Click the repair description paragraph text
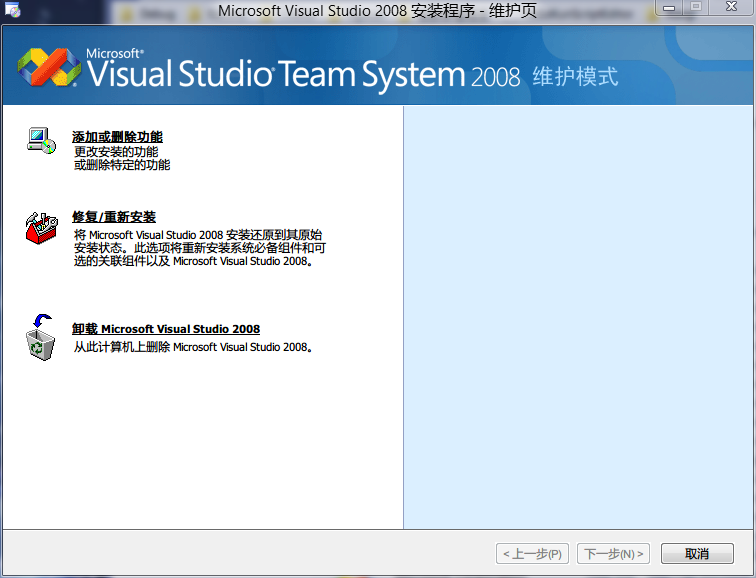 200,248
